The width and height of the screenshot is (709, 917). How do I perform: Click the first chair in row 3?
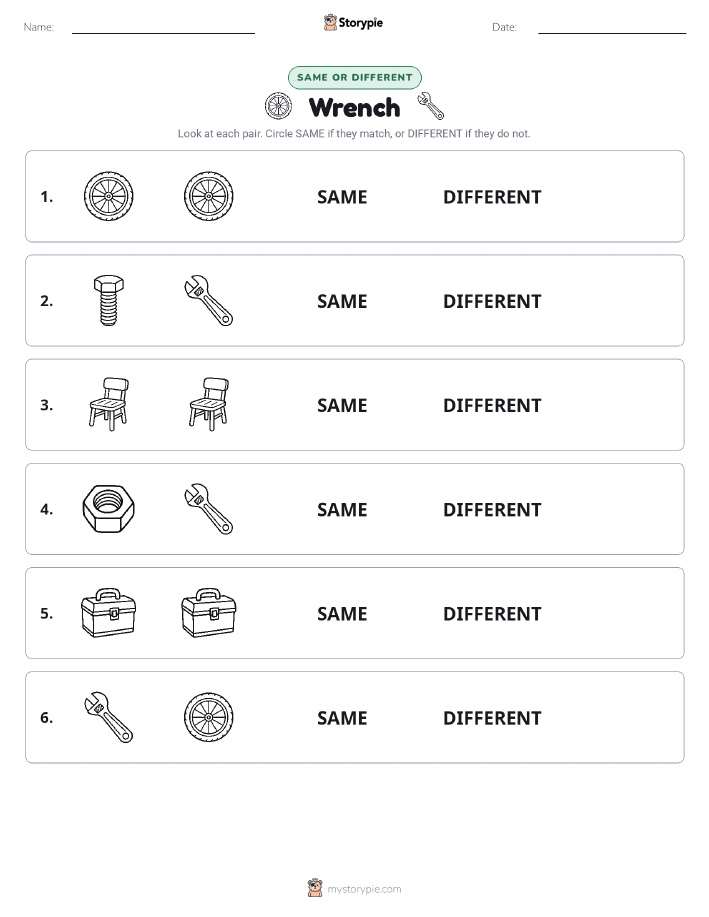(109, 405)
